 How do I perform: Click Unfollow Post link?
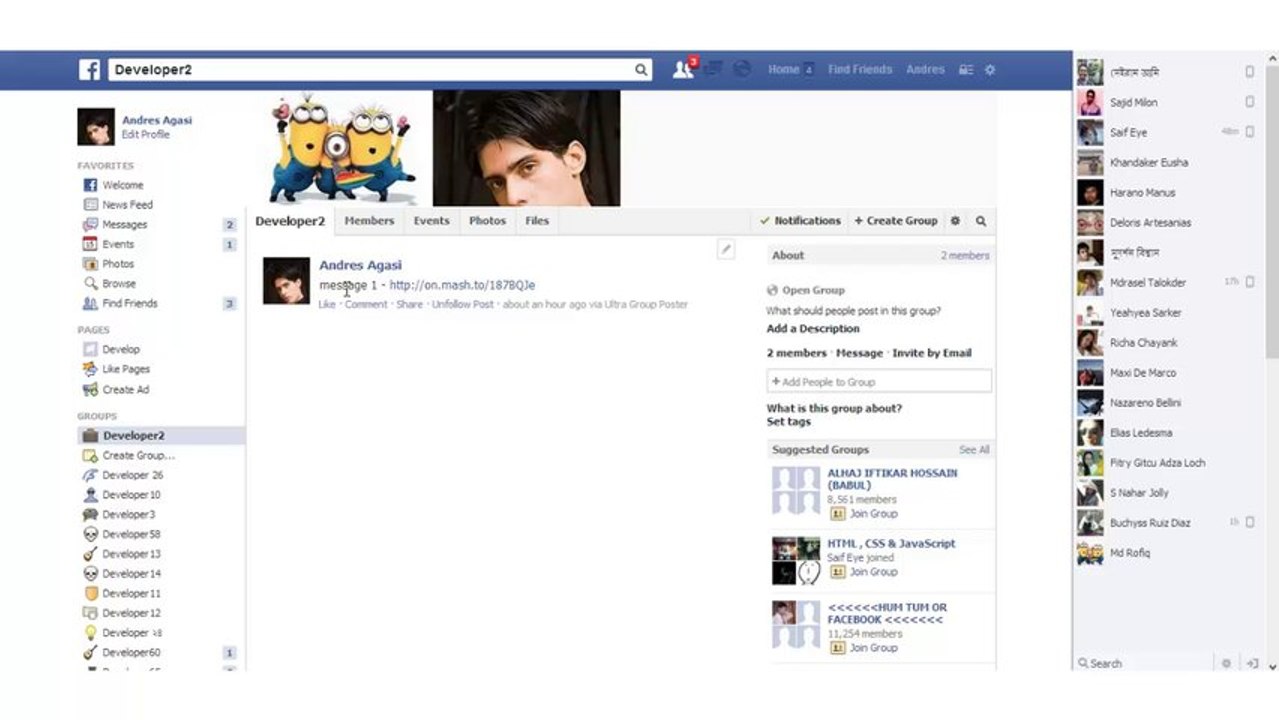pos(463,304)
